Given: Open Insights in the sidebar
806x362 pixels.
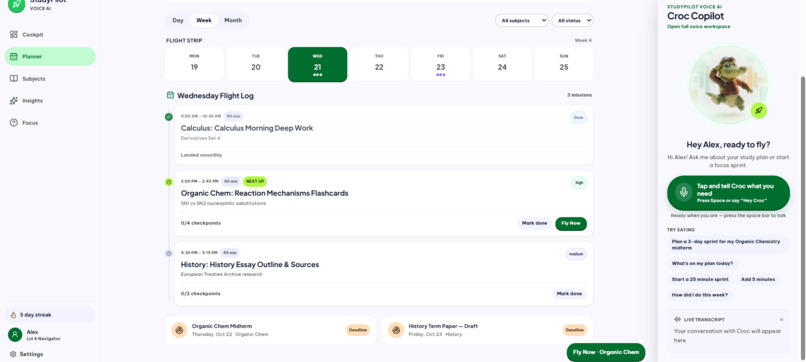Looking at the screenshot, I should click(50, 101).
